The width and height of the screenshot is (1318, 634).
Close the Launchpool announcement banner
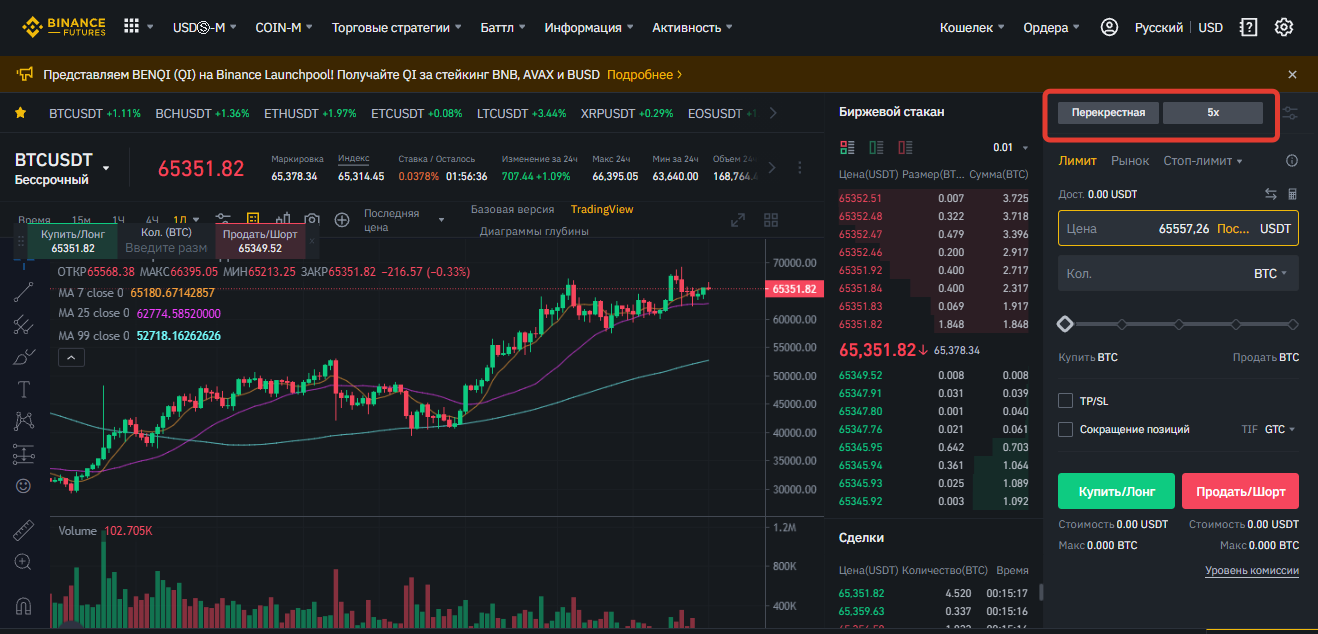(1292, 74)
